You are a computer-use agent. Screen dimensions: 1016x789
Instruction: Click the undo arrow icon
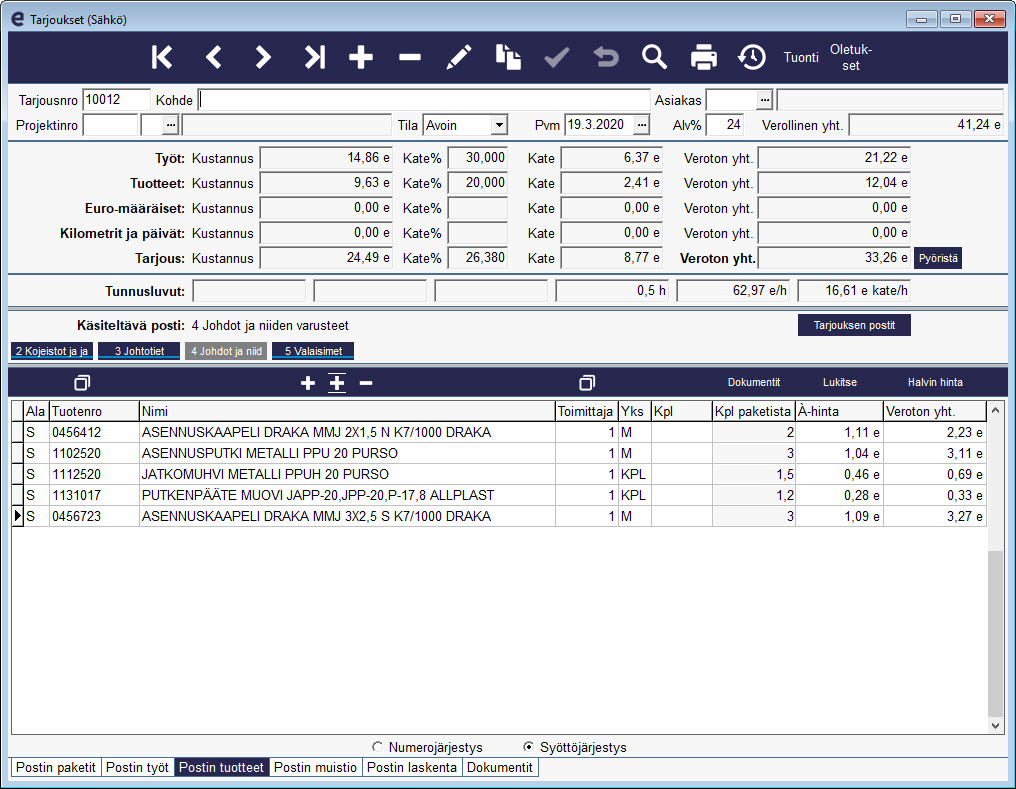coord(606,57)
